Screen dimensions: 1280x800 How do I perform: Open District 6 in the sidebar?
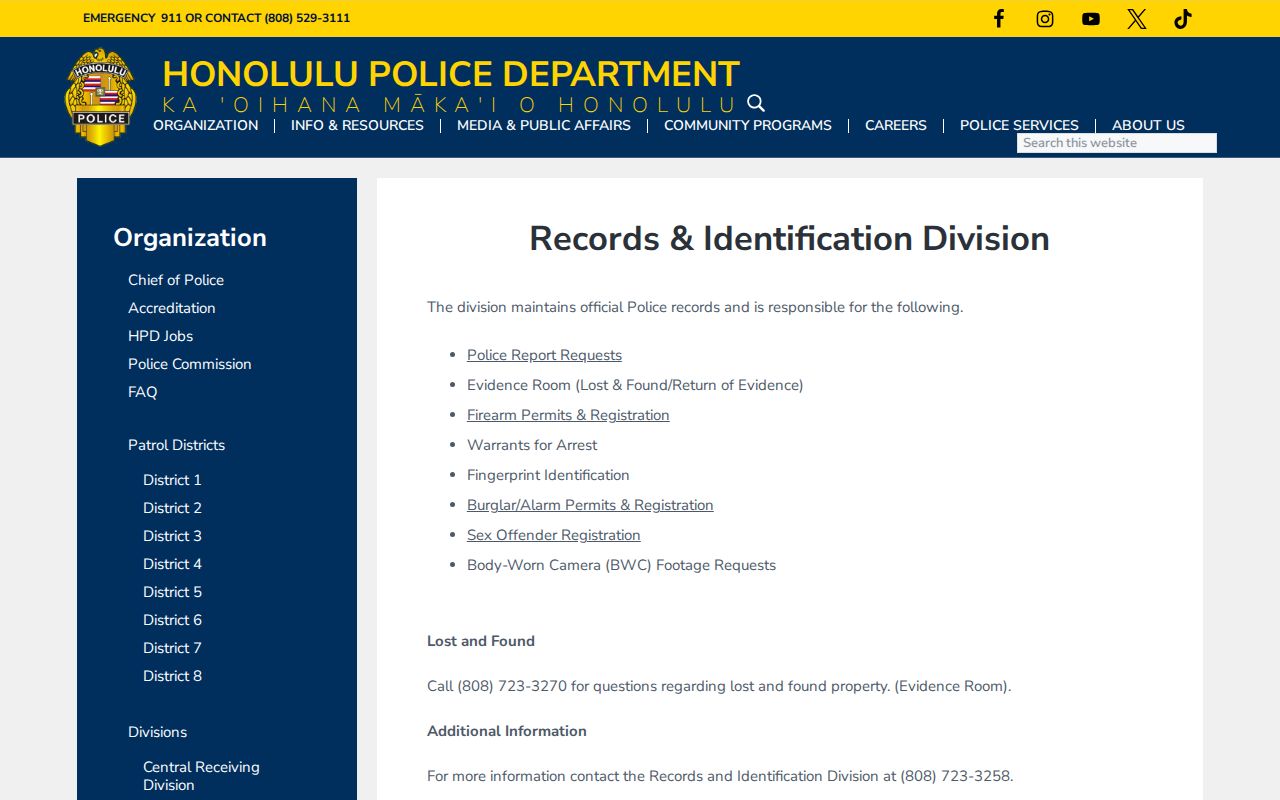click(x=172, y=620)
